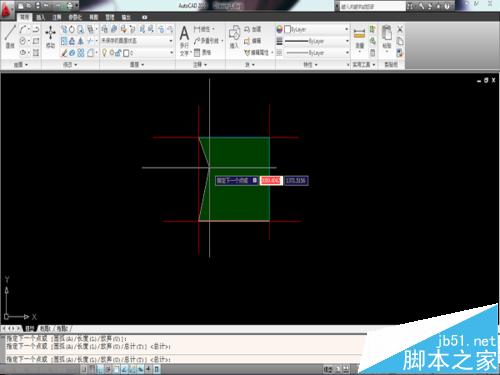This screenshot has height=375, width=500.
Task: Open the Parametric (参数化) ribbon tab
Action: pyautogui.click(x=75, y=17)
